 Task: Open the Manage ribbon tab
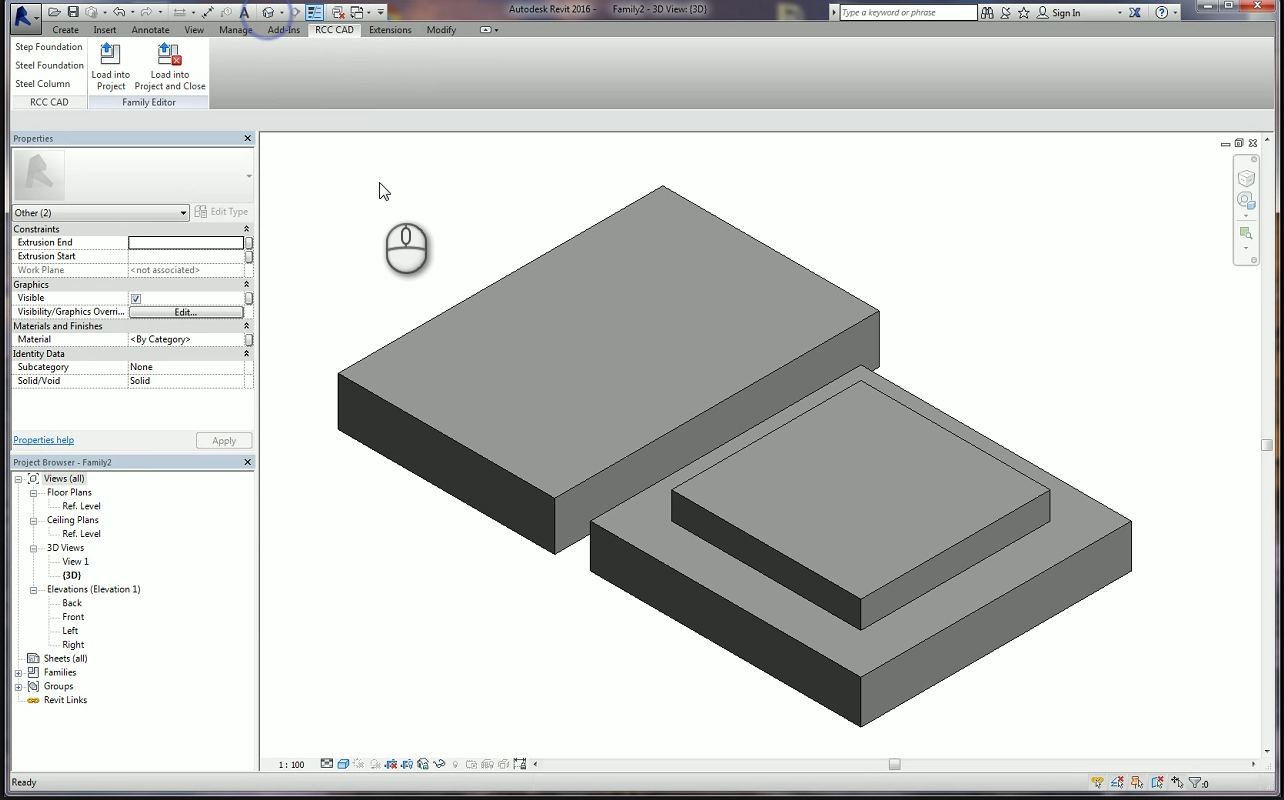tap(236, 30)
